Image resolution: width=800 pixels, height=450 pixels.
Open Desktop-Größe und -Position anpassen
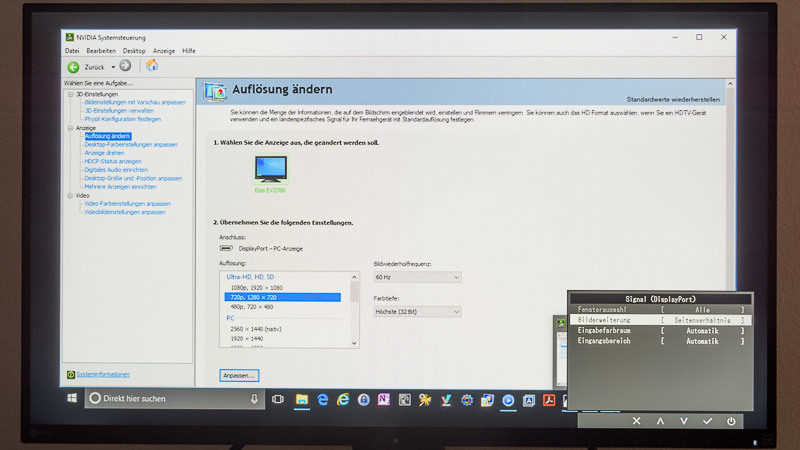[x=133, y=179]
